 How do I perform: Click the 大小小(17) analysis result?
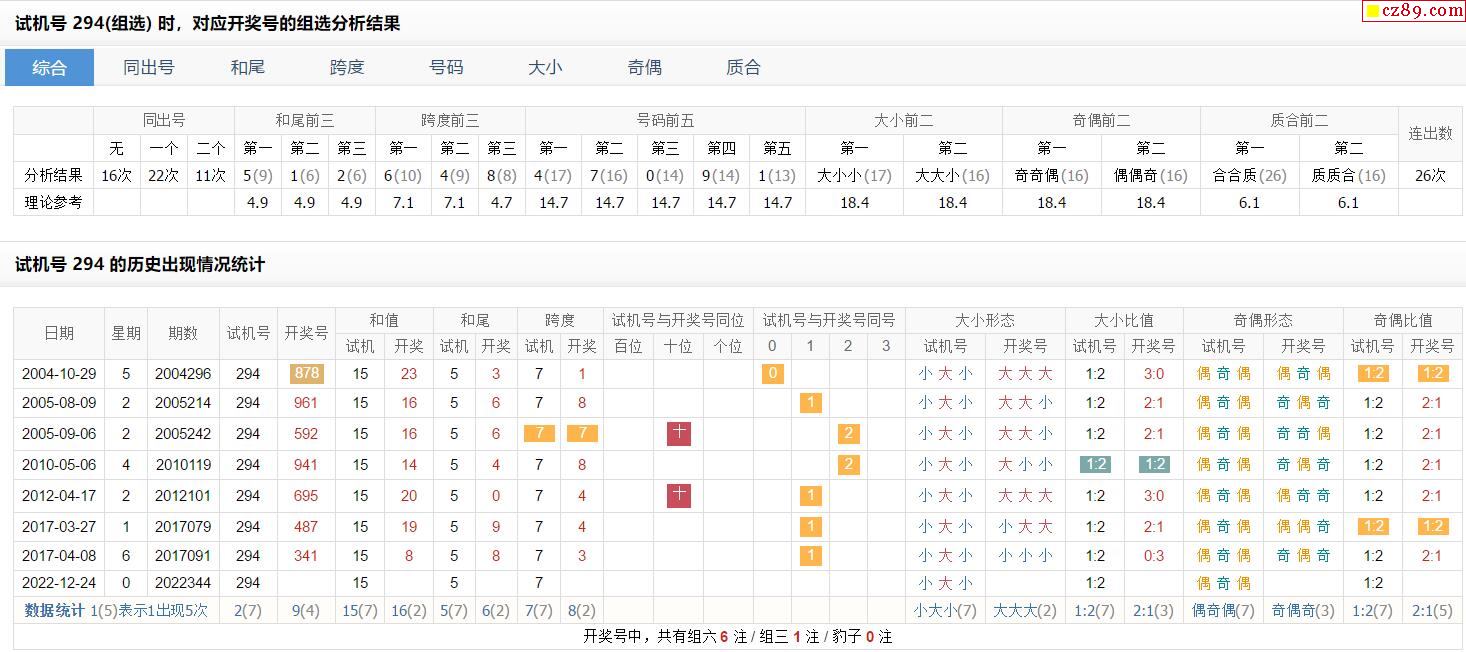point(854,175)
